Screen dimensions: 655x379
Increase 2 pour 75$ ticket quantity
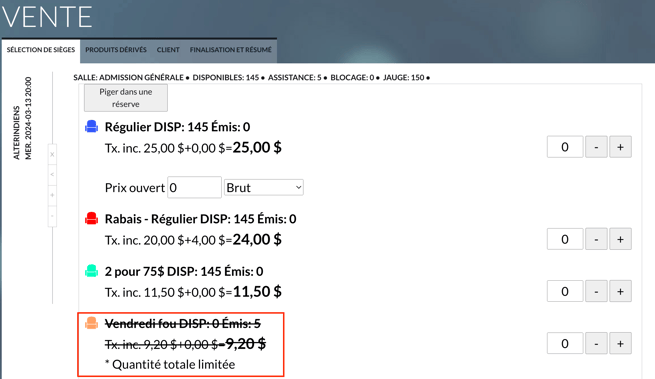pyautogui.click(x=620, y=291)
